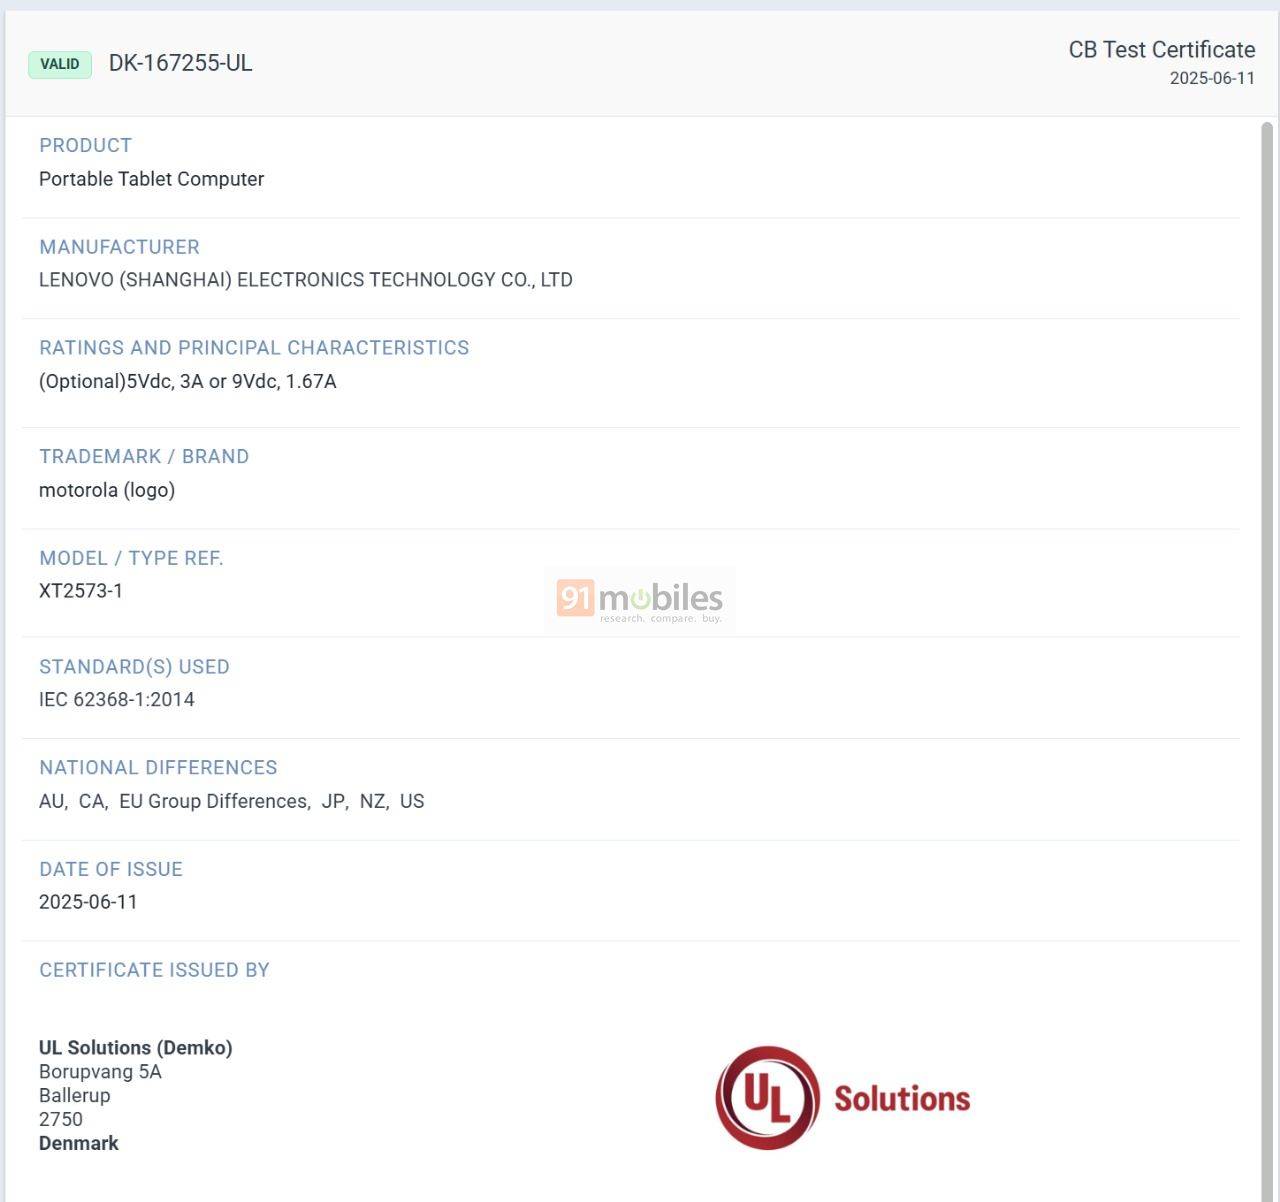Click the CB Test Certificate heading

[1162, 50]
